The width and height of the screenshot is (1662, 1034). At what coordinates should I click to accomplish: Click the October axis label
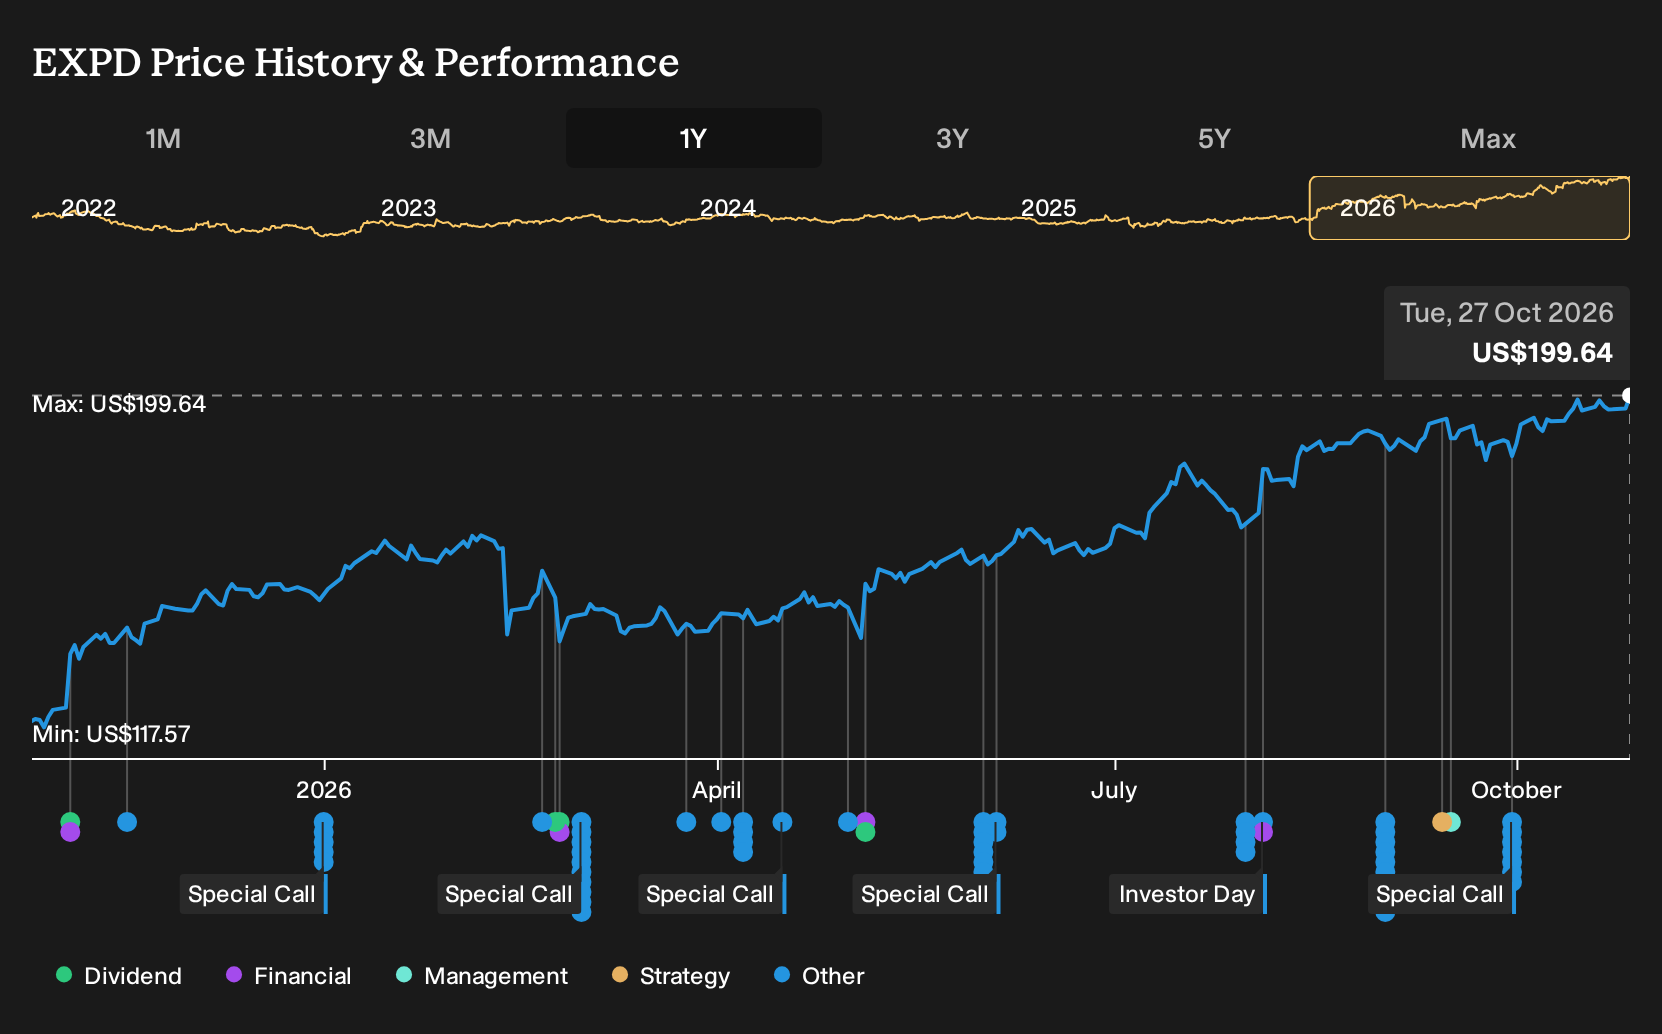coord(1516,790)
